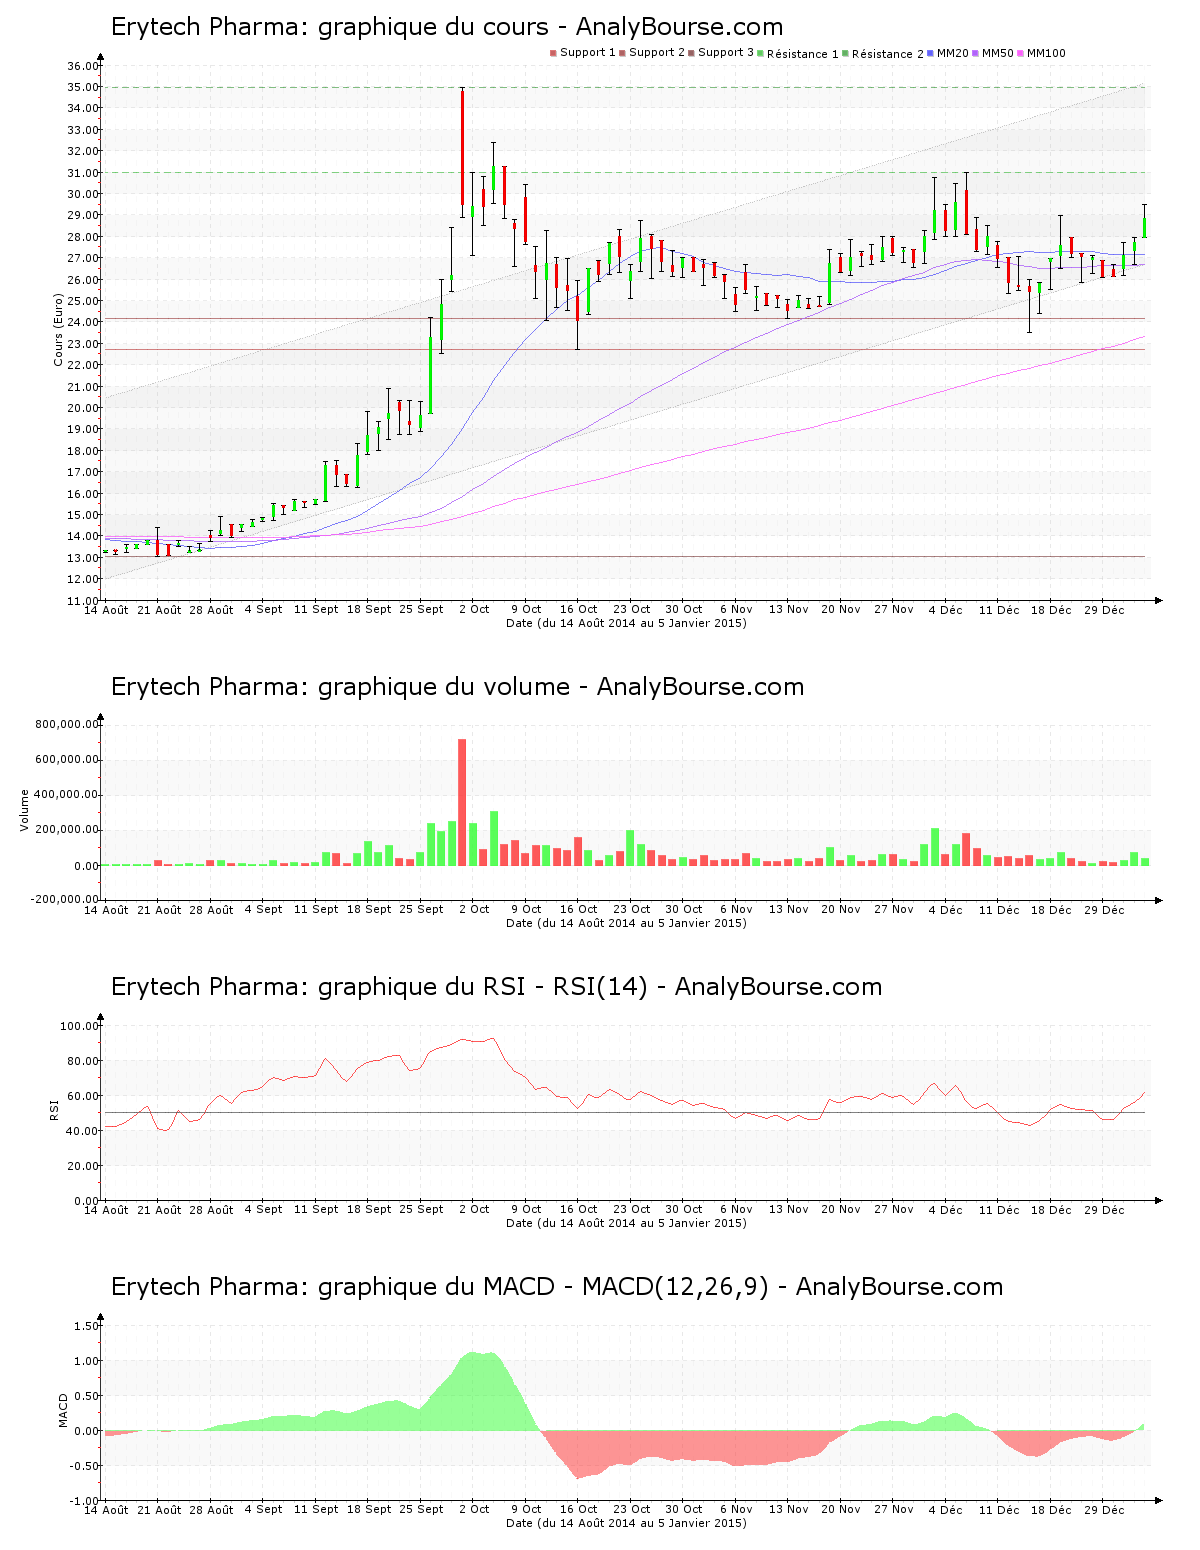Click the rotated 'MACD' axis label
1200x1550 pixels.
pyautogui.click(x=63, y=1410)
